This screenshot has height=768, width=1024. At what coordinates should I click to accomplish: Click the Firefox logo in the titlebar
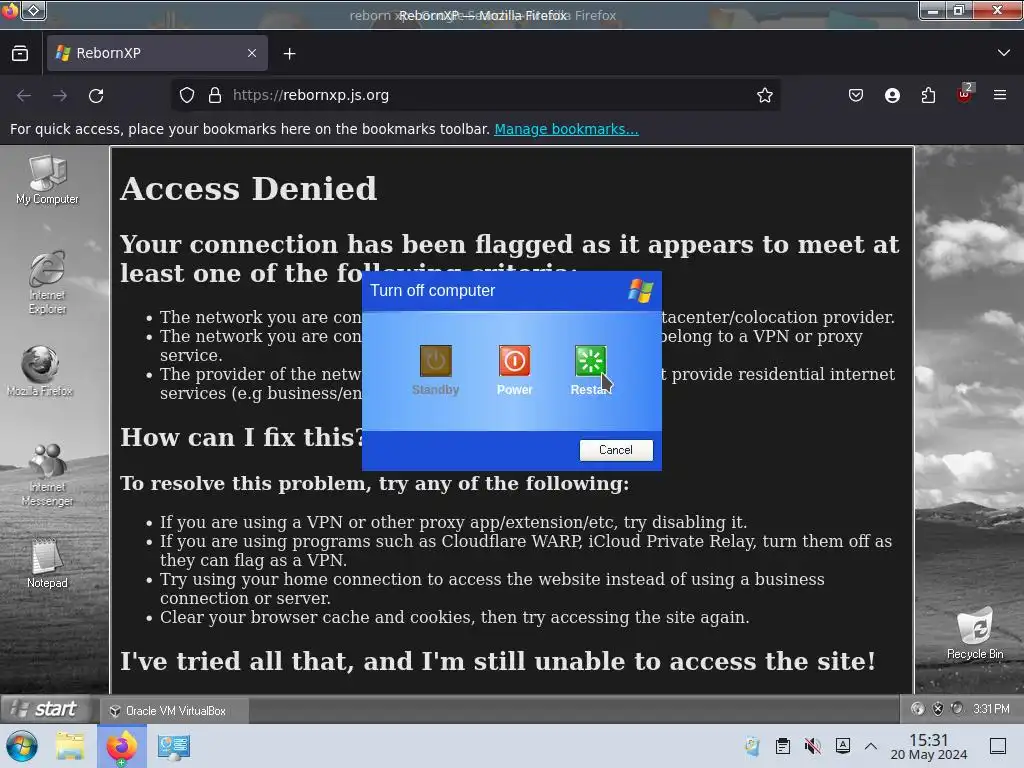point(10,10)
